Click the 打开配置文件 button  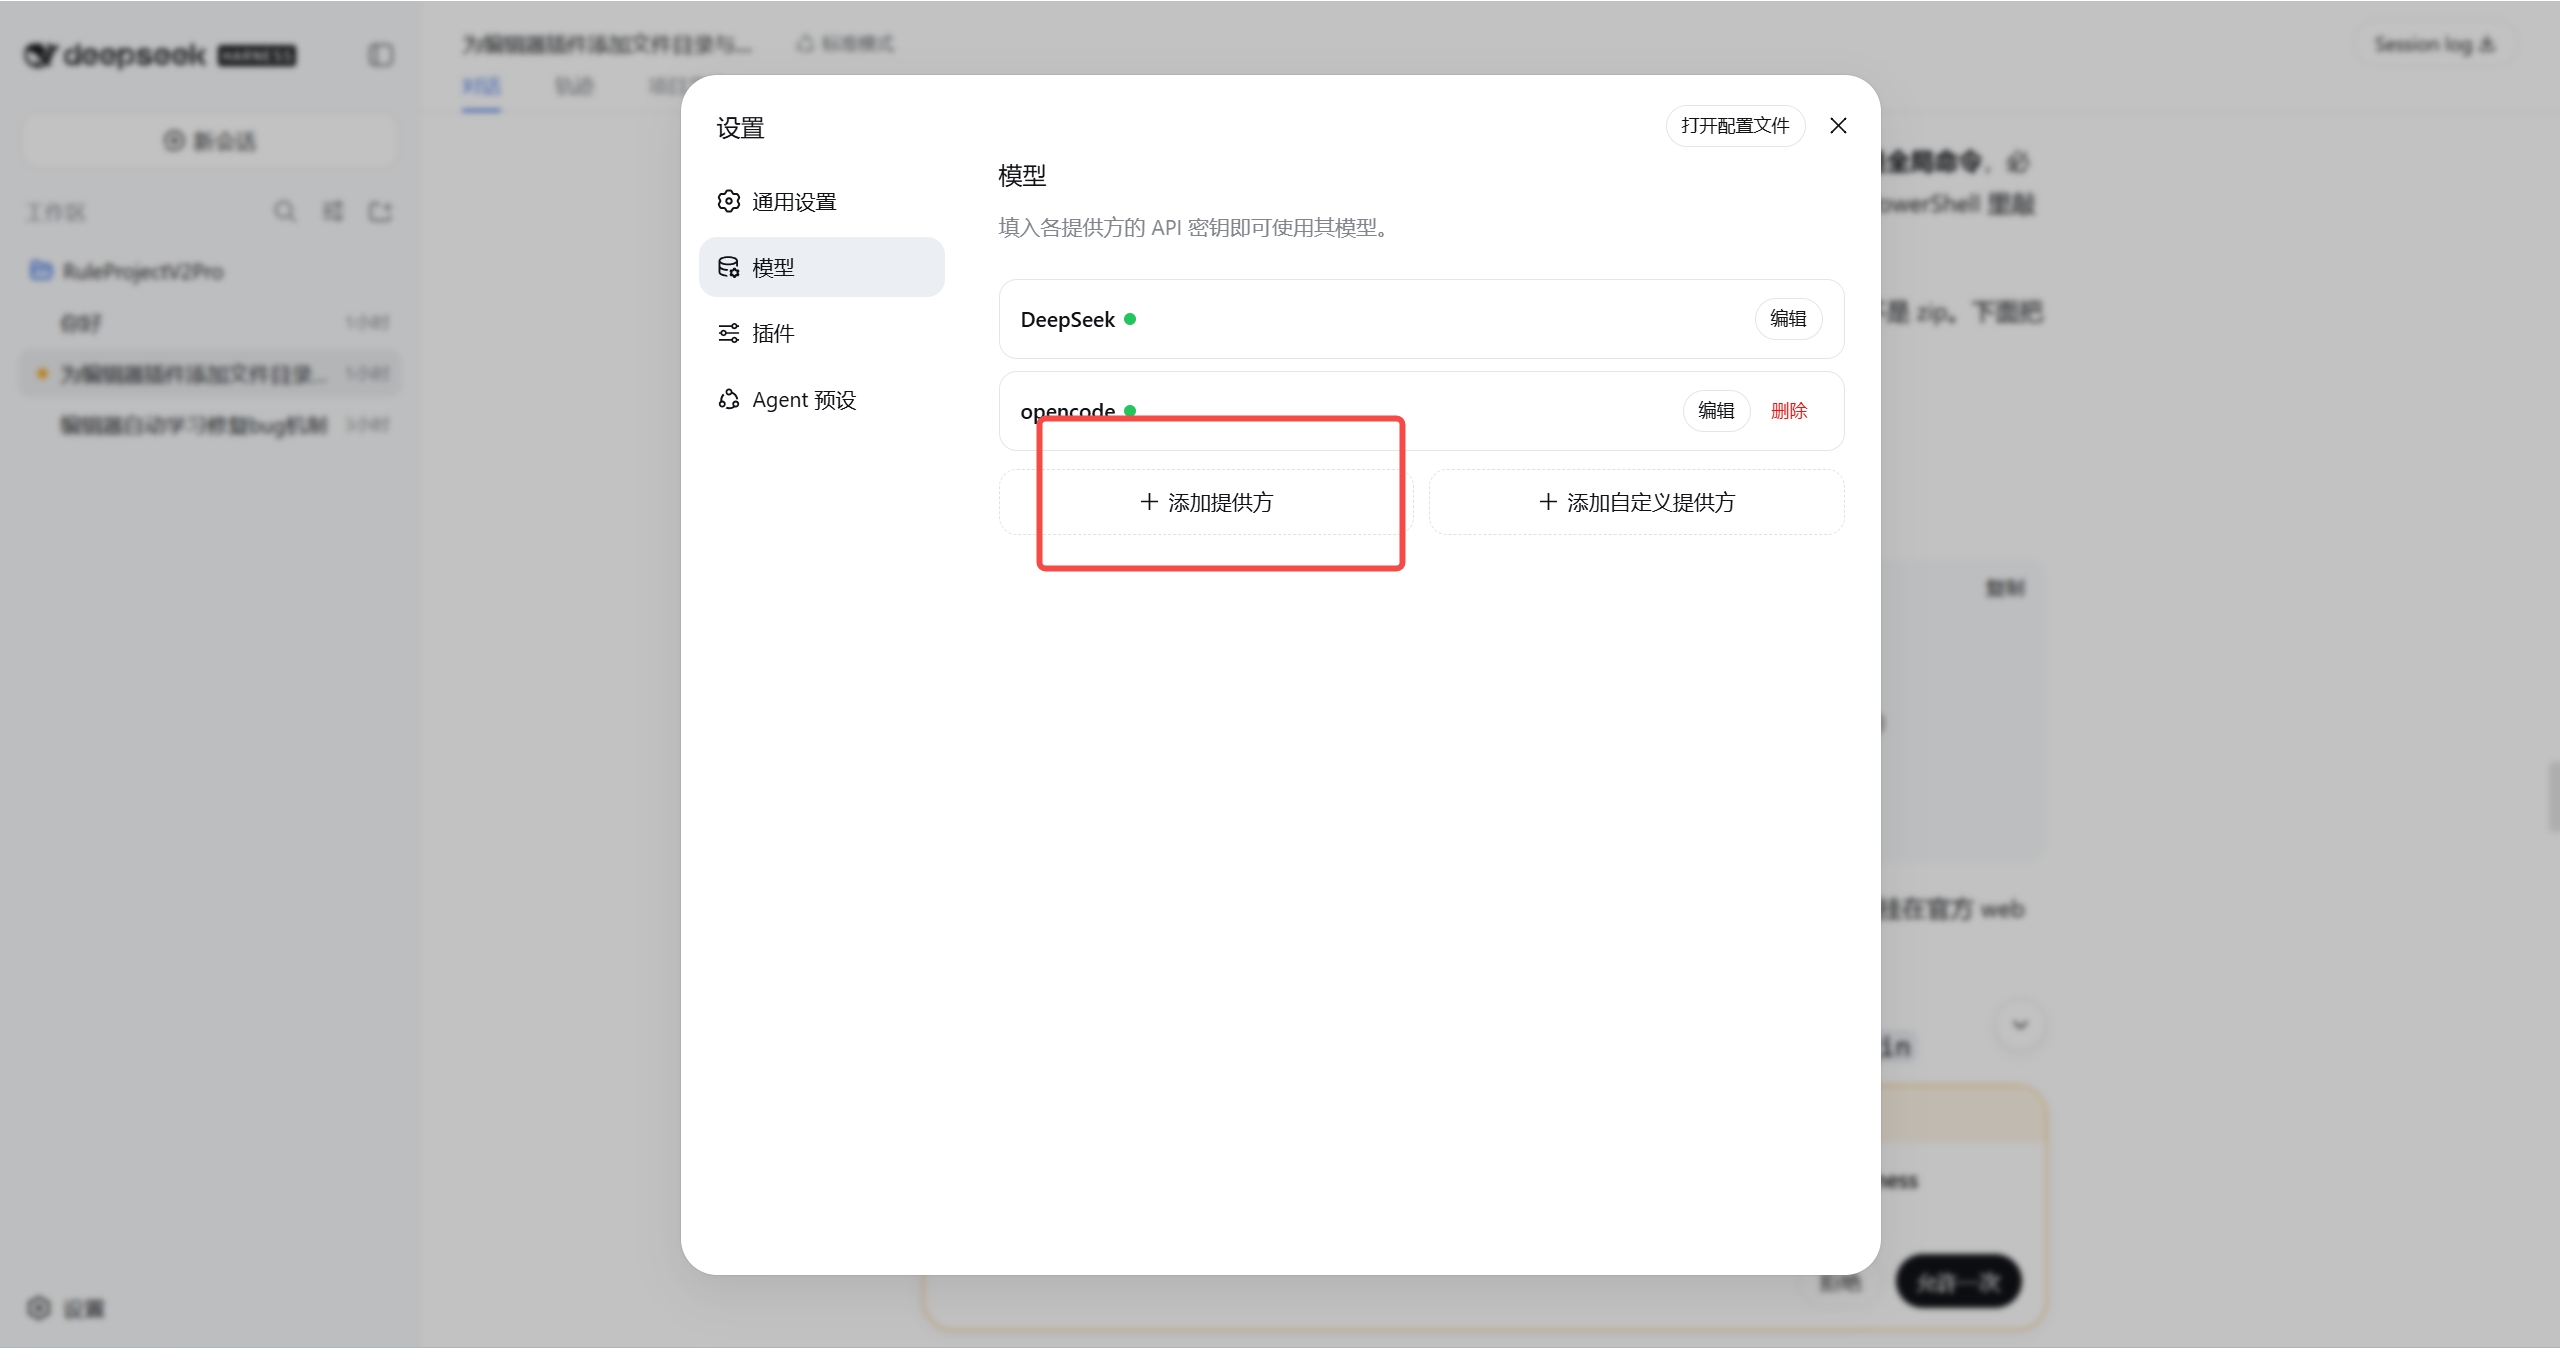pos(1735,125)
